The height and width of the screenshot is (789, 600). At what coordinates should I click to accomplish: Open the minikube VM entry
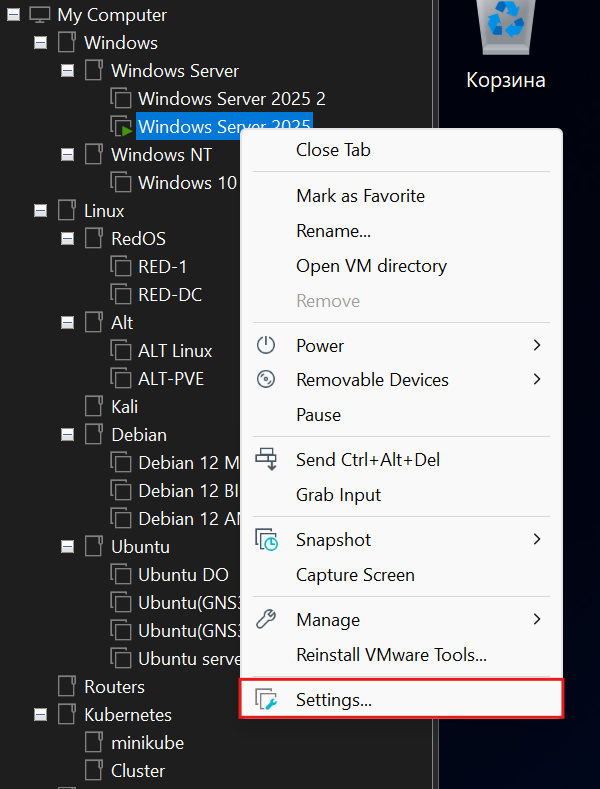pos(147,743)
